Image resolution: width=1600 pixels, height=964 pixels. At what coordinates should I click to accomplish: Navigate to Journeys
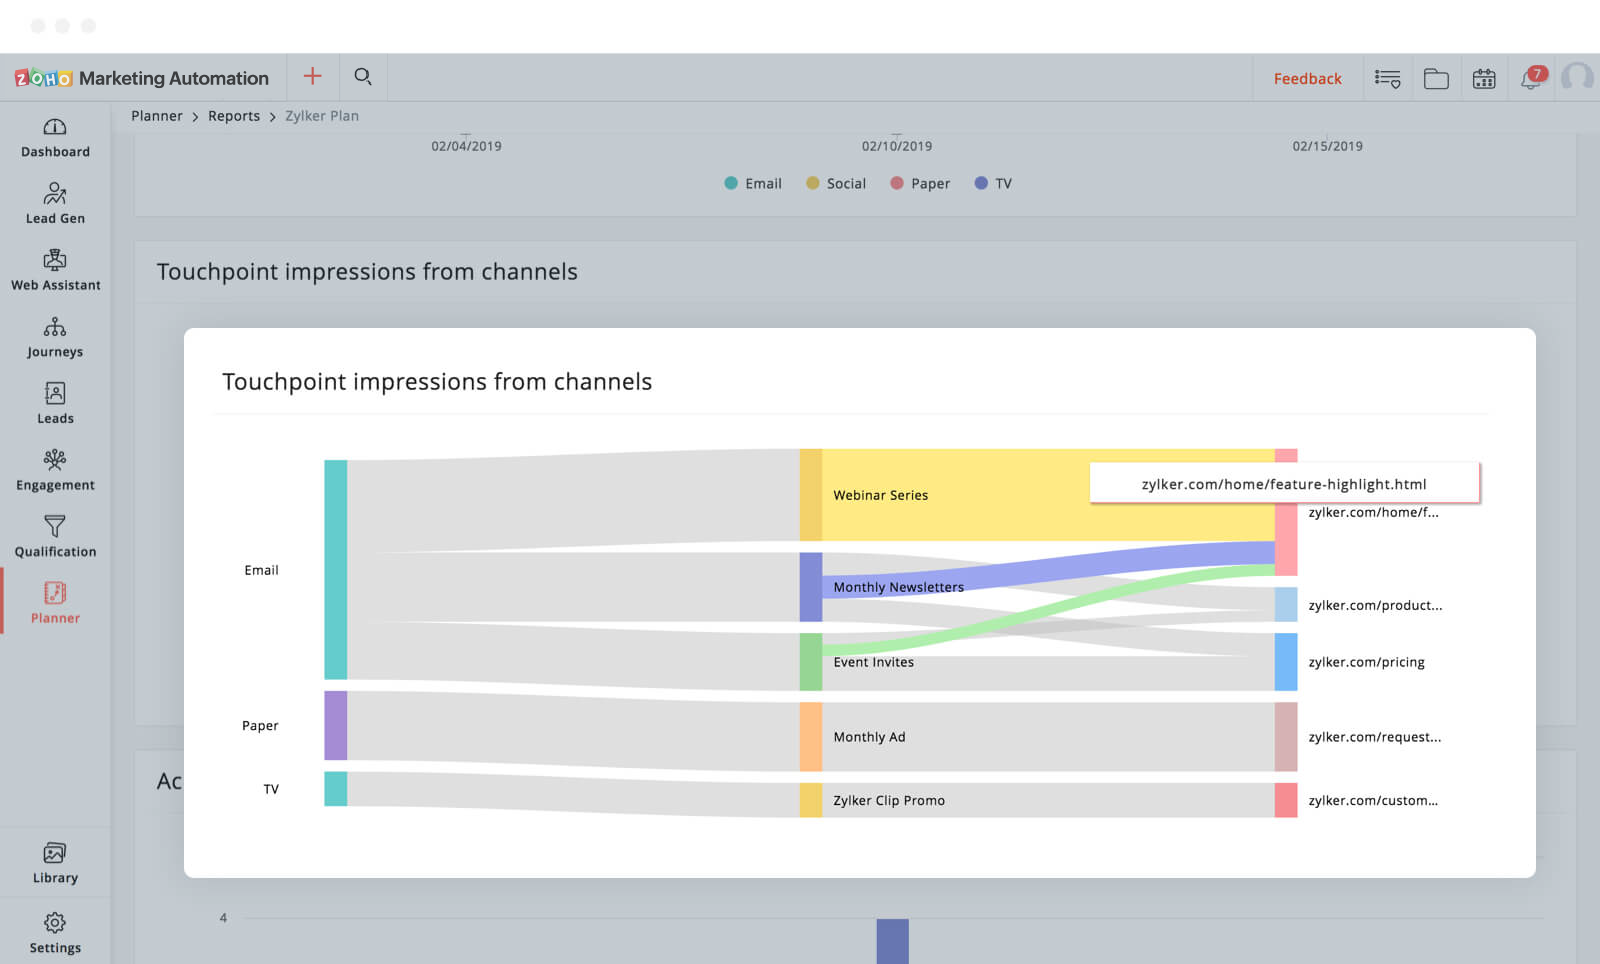tap(55, 337)
